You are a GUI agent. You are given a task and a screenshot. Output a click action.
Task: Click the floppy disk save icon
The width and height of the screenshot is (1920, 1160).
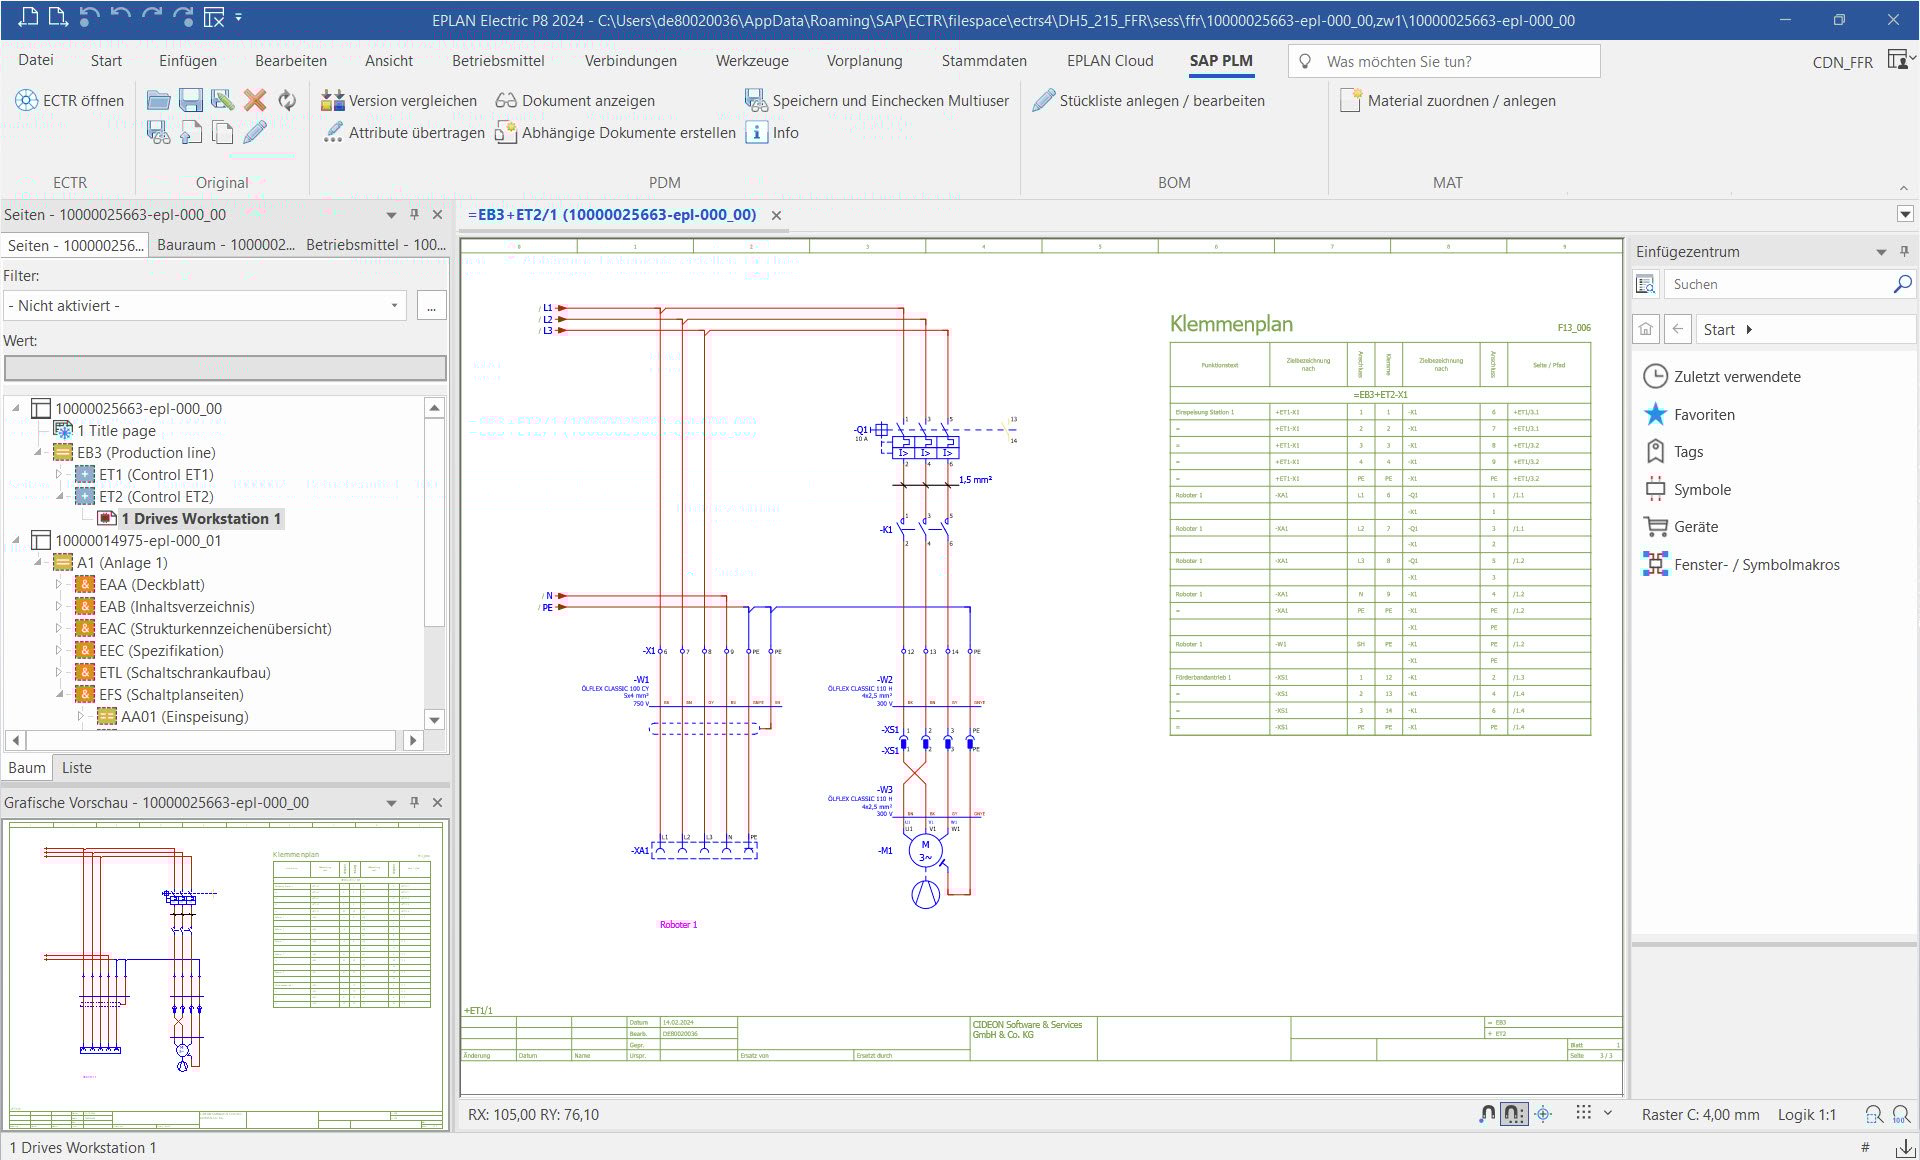190,100
